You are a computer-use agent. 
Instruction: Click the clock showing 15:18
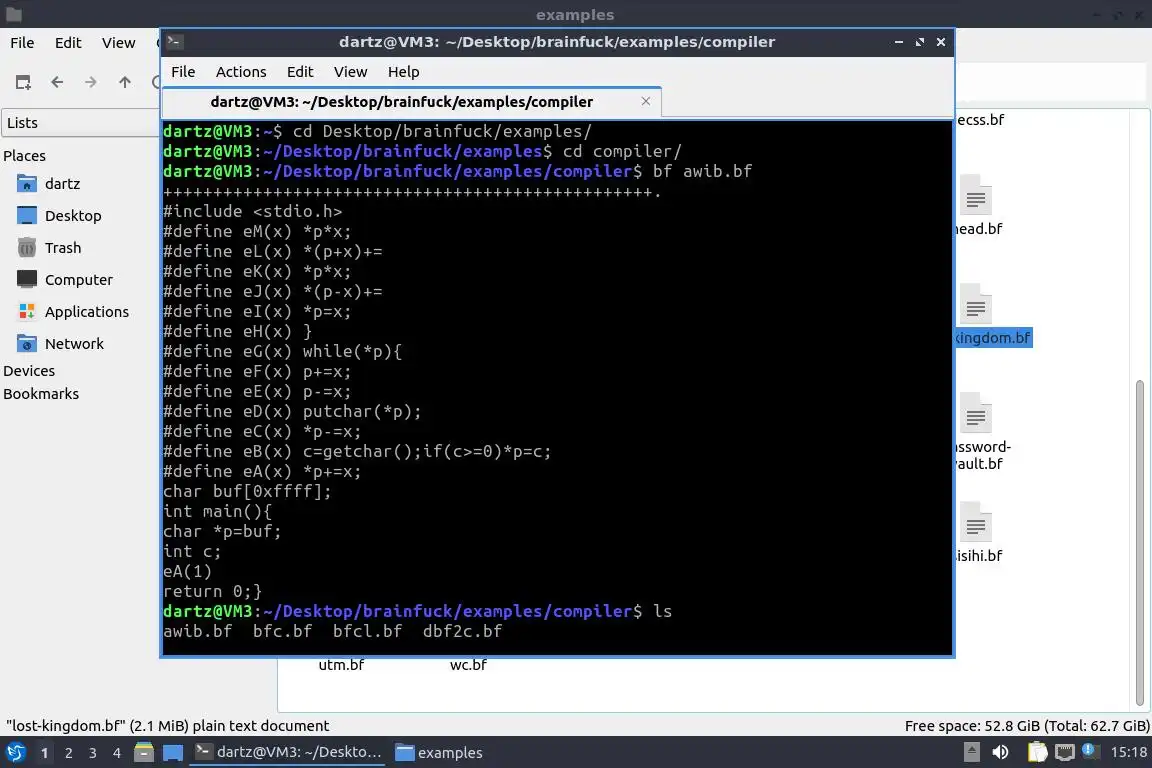click(x=1128, y=752)
